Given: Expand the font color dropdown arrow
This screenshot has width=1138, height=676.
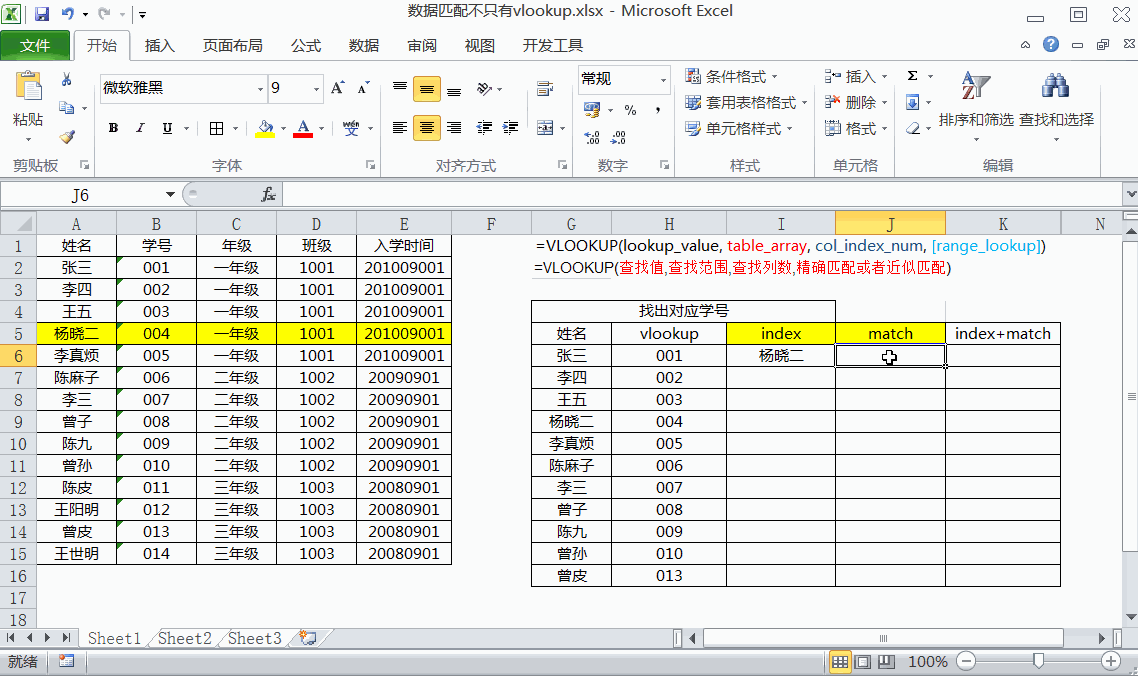Looking at the screenshot, I should tap(322, 129).
